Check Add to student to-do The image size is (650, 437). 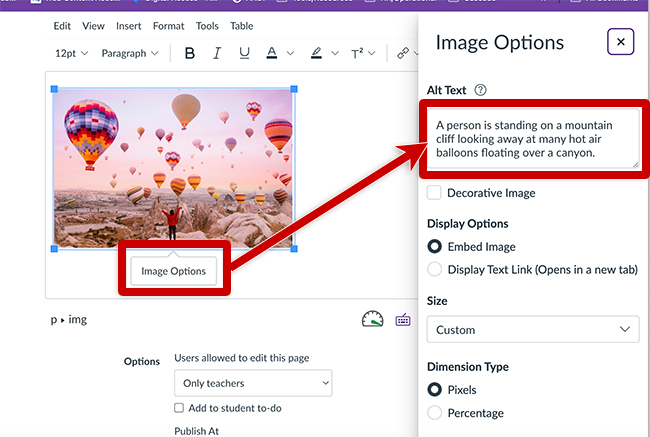(179, 408)
